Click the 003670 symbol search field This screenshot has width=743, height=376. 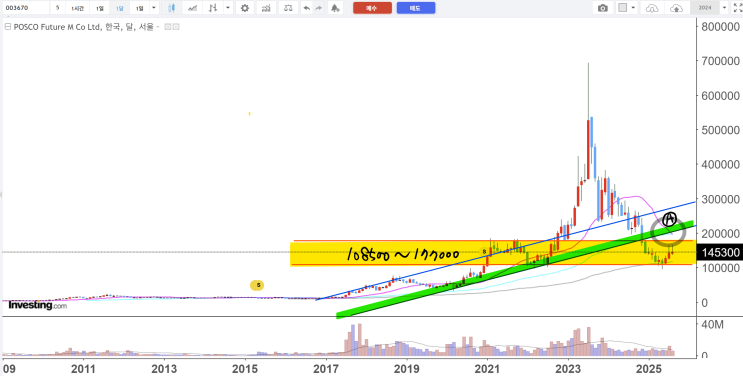point(25,8)
